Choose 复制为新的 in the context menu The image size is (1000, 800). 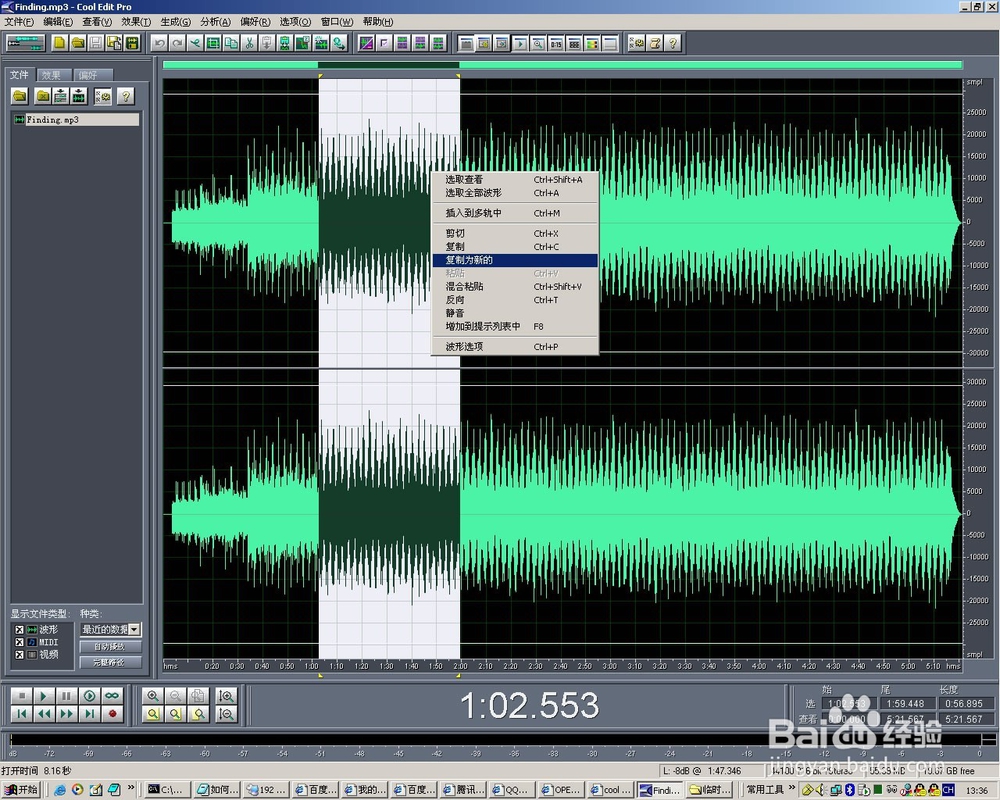[x=515, y=260]
